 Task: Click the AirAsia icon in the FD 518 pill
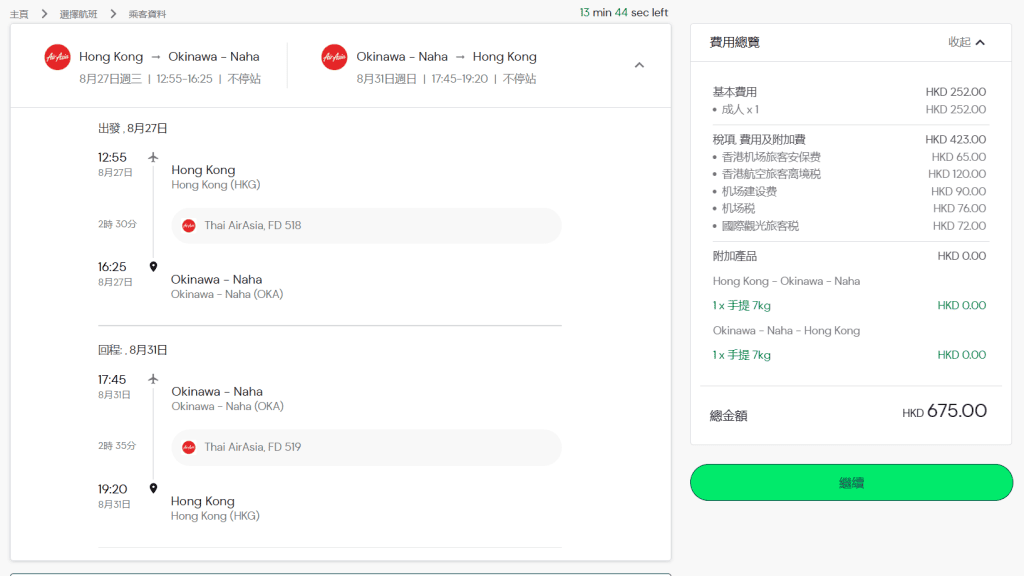[189, 226]
